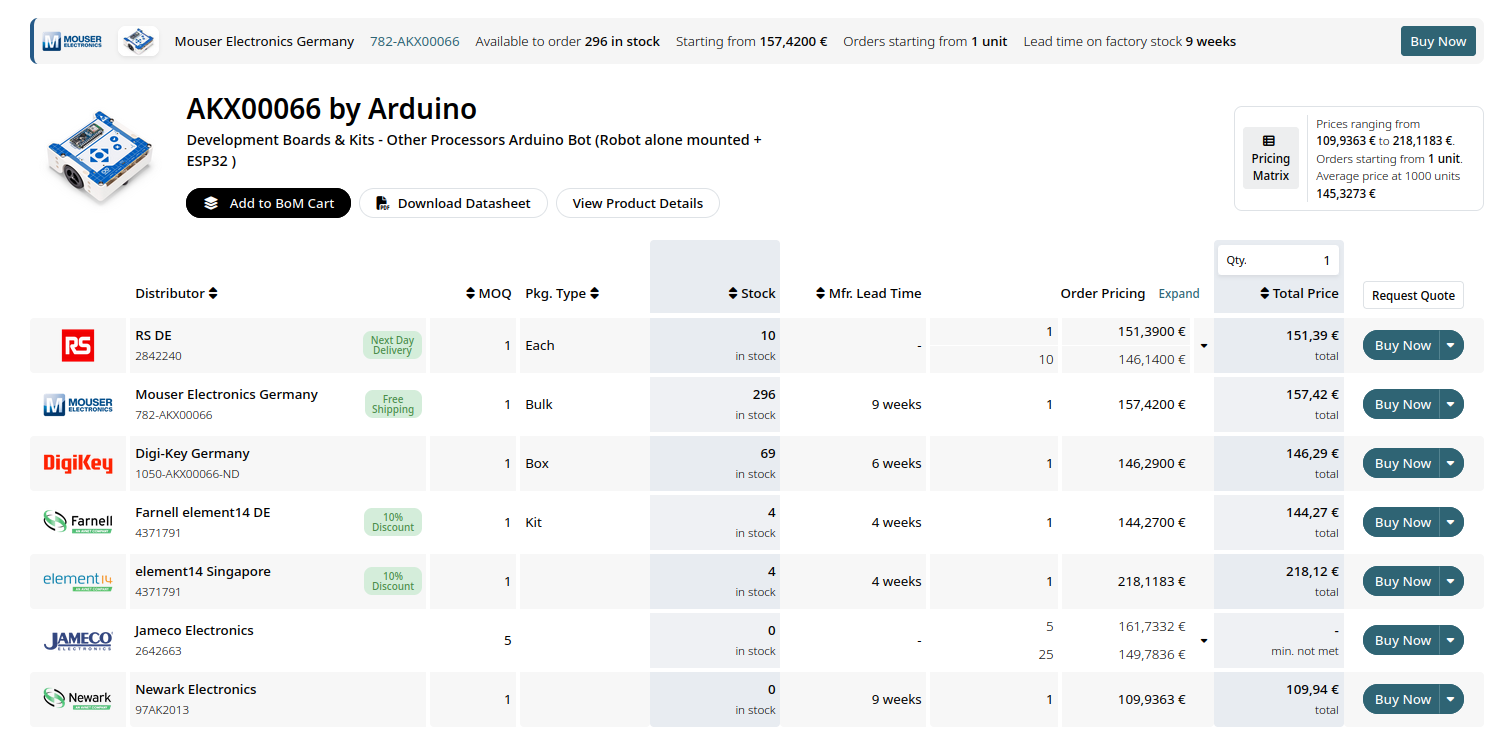
Task: Buy Now from Digi-Key Germany
Action: tap(1402, 464)
